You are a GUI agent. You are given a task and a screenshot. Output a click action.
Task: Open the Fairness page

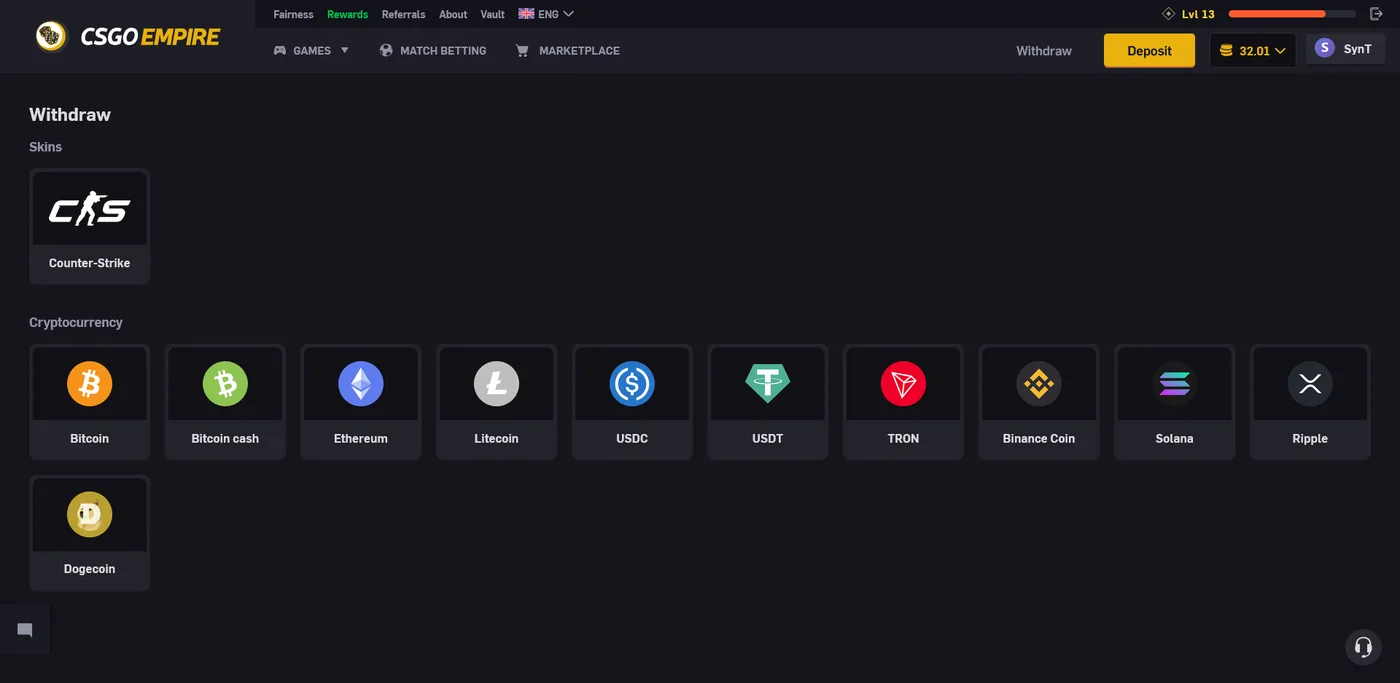coord(293,14)
